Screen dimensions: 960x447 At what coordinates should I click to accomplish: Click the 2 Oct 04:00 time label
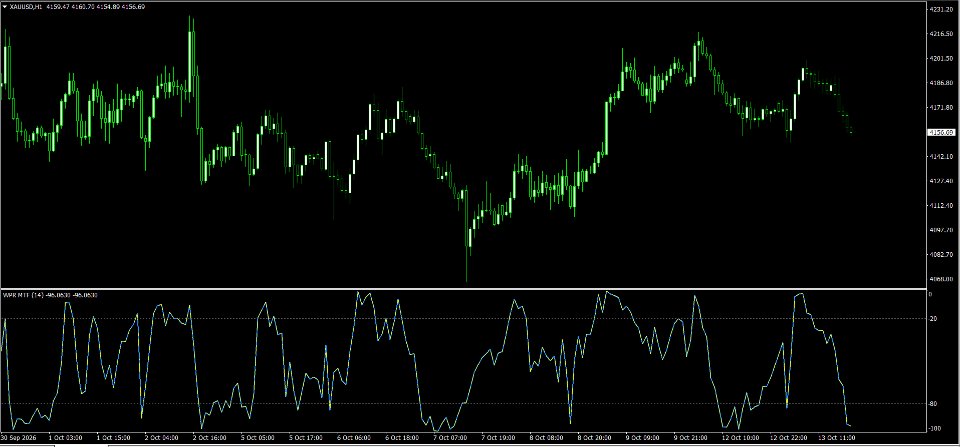click(x=162, y=438)
